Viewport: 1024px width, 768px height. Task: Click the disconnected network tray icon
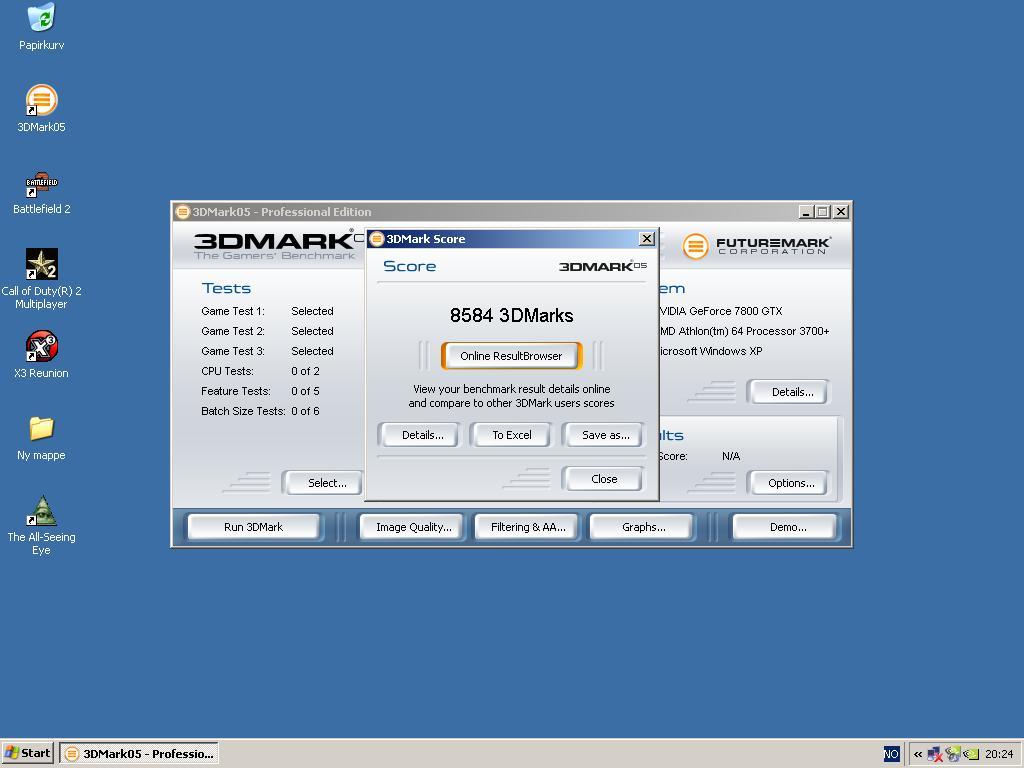[935, 754]
